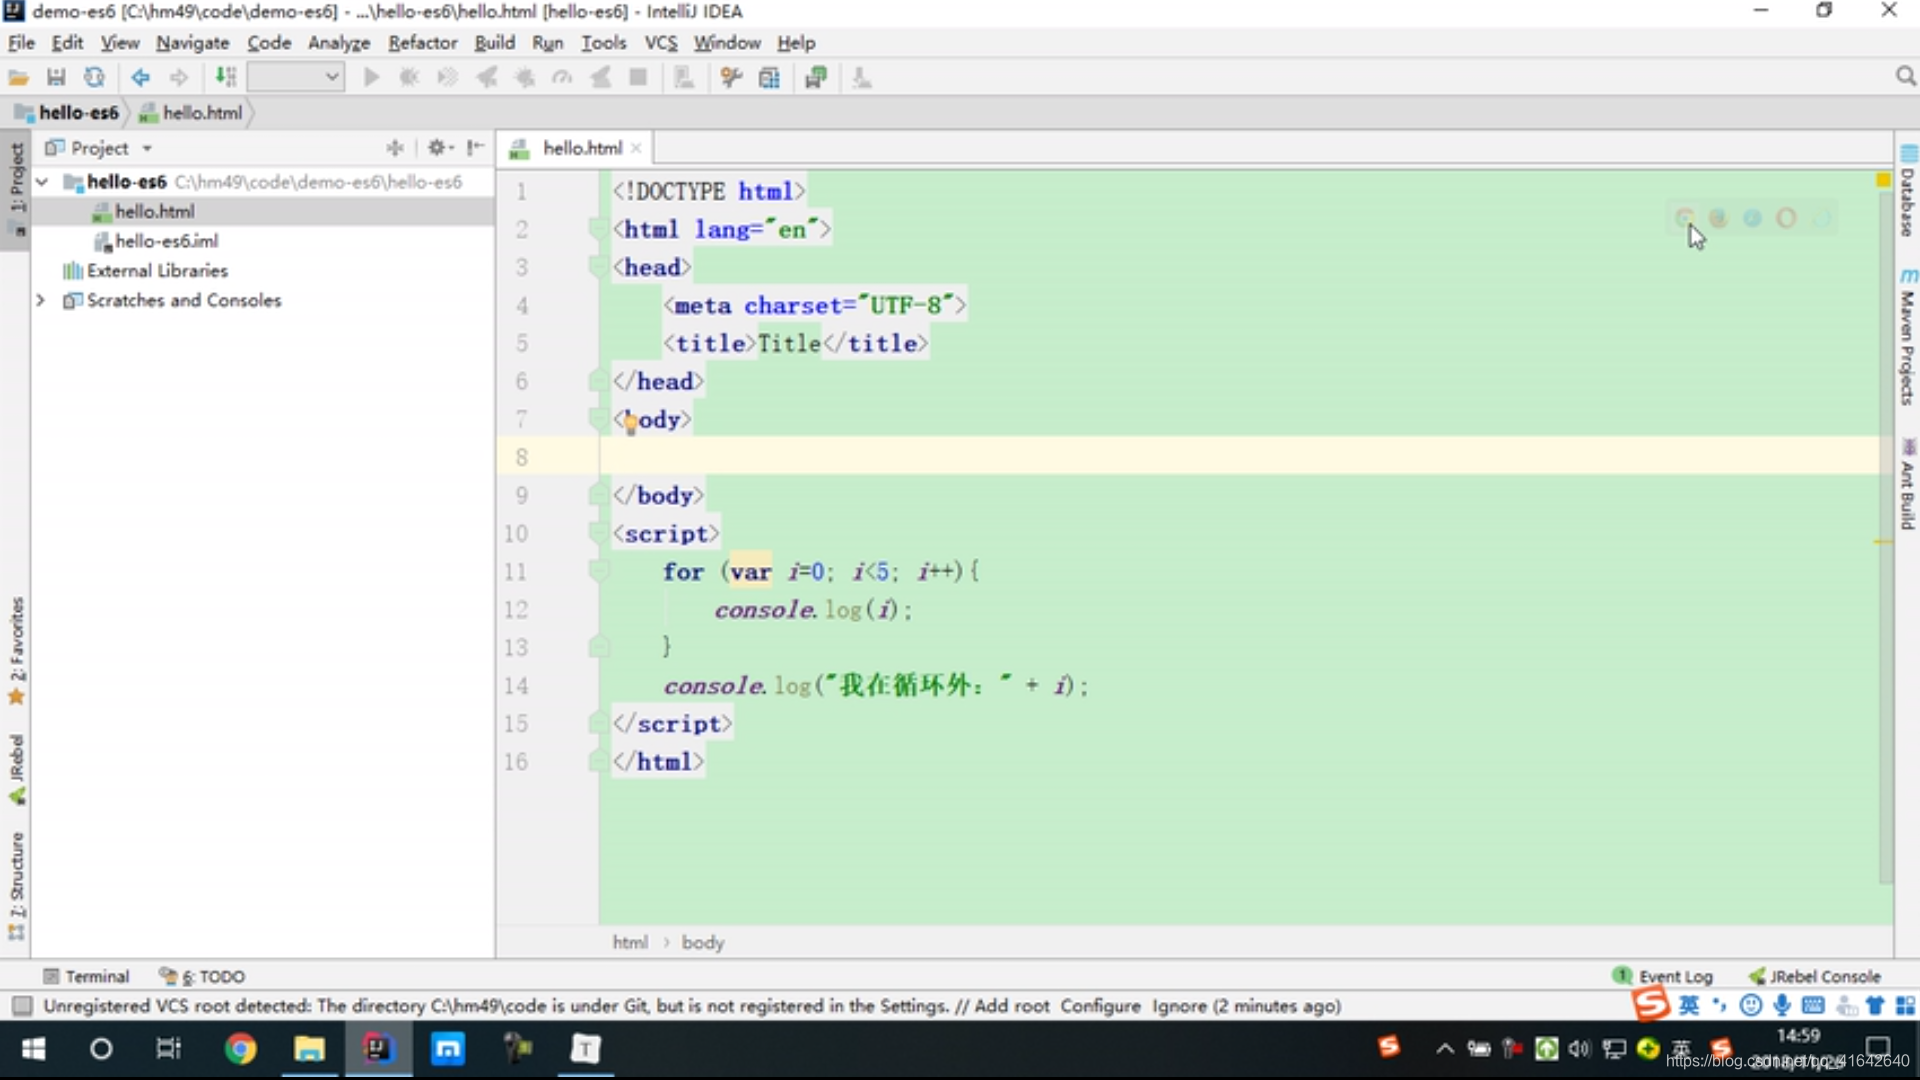Image resolution: width=1920 pixels, height=1080 pixels.
Task: Open File Explorer from the taskbar
Action: tap(309, 1049)
